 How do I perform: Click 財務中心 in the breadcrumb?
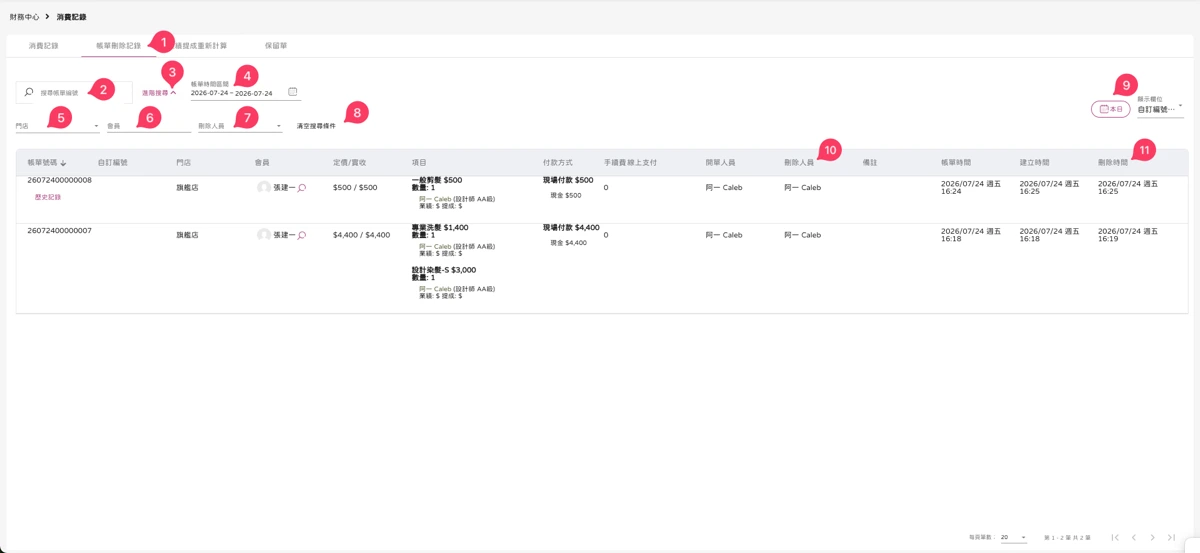click(25, 17)
